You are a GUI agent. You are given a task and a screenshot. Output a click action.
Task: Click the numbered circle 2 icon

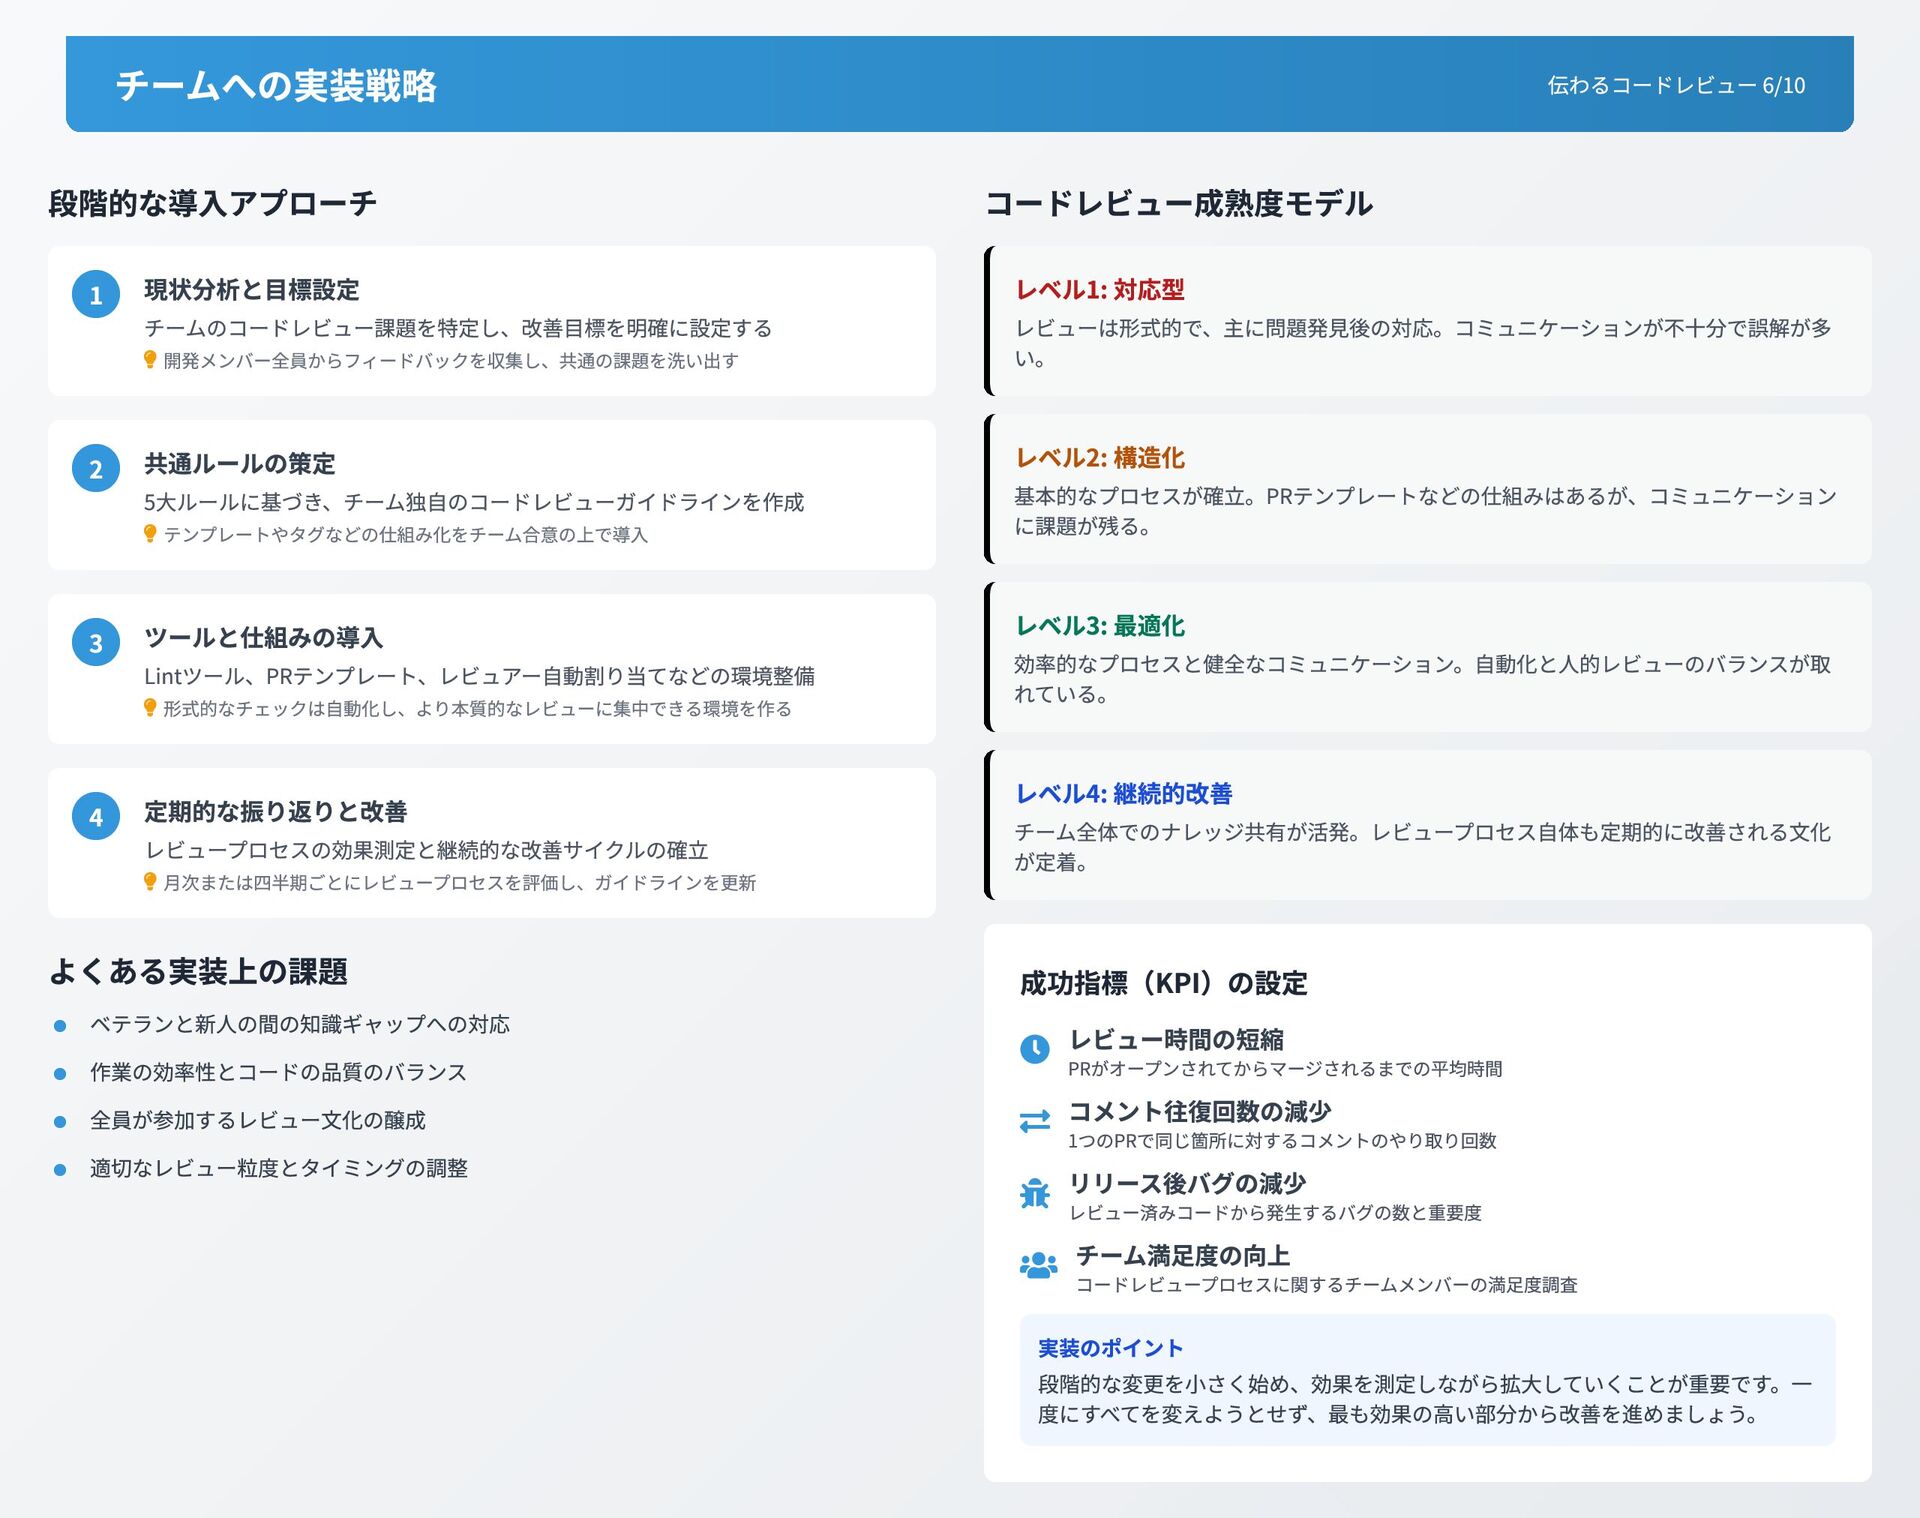[x=96, y=469]
